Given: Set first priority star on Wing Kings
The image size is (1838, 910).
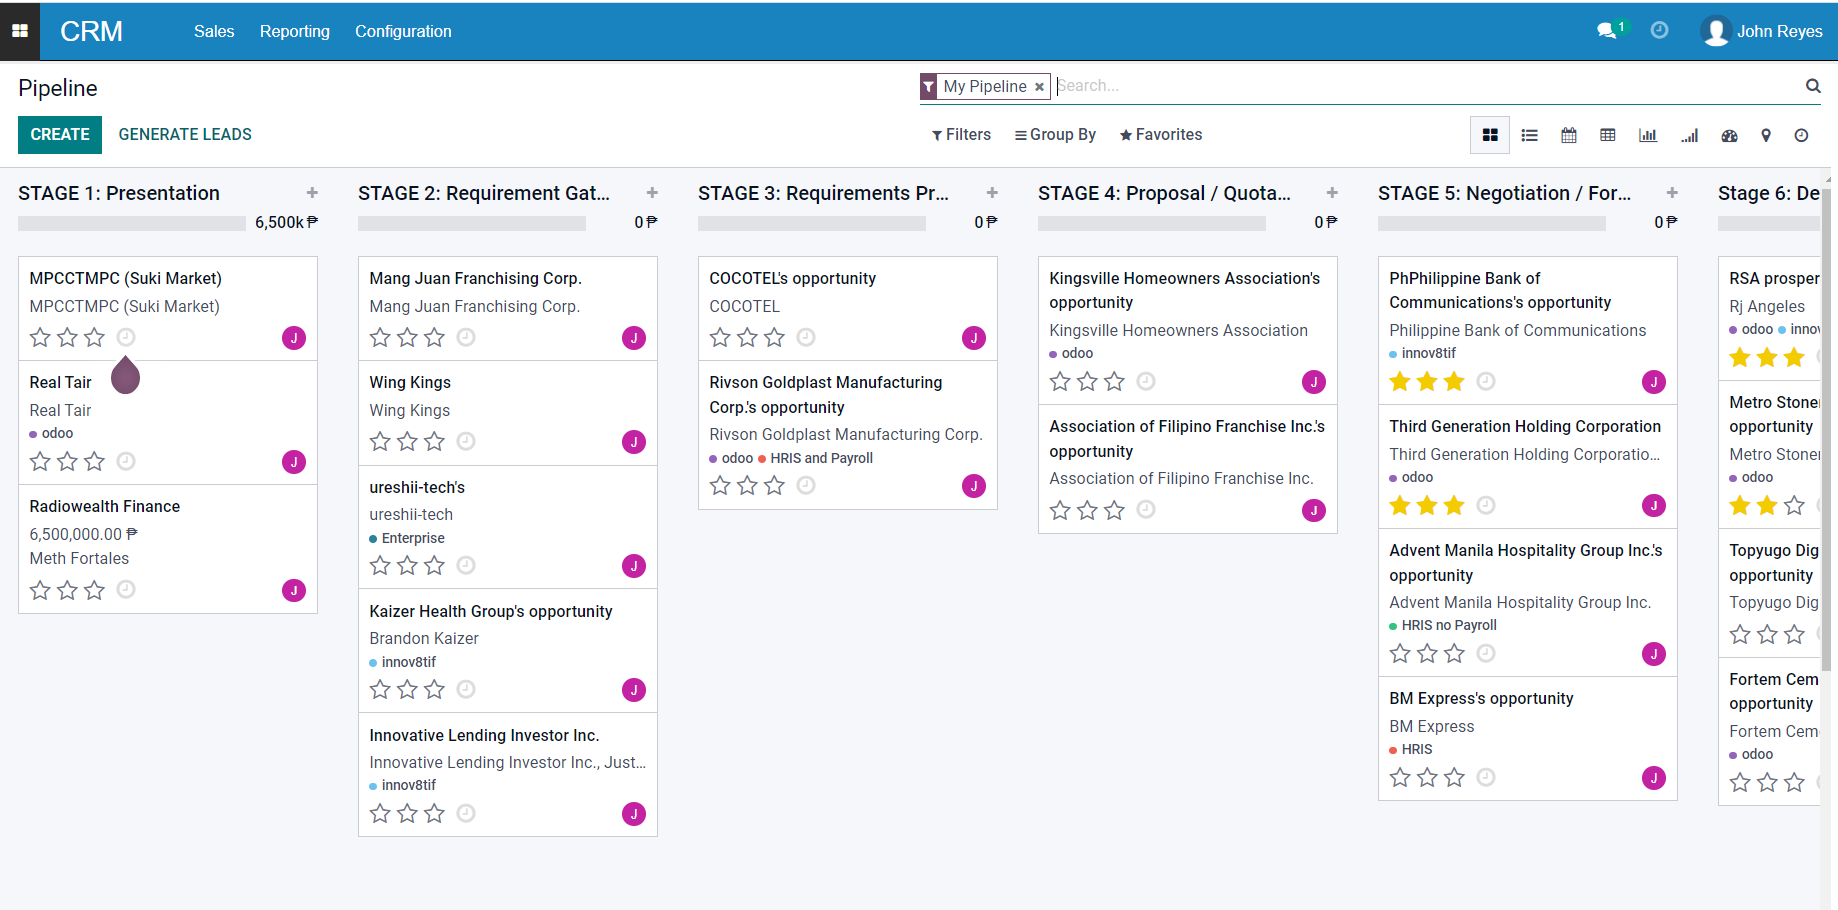Looking at the screenshot, I should (380, 441).
